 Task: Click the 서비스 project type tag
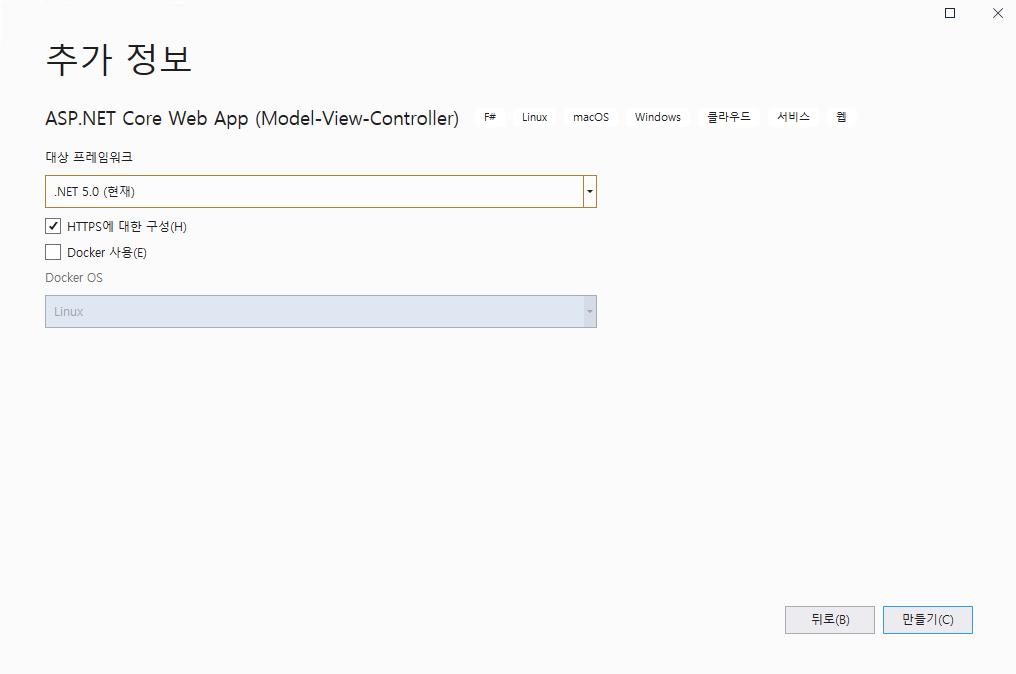[794, 117]
